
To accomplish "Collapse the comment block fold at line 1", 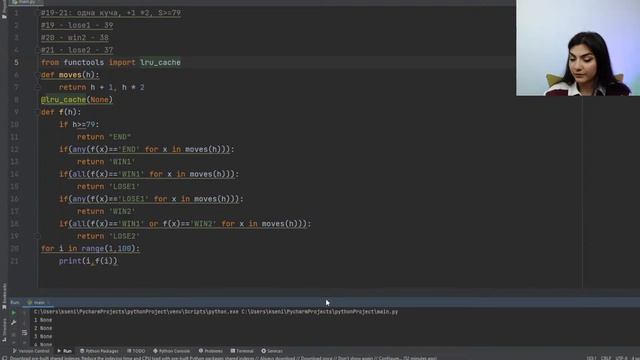I will [x=37, y=13].
